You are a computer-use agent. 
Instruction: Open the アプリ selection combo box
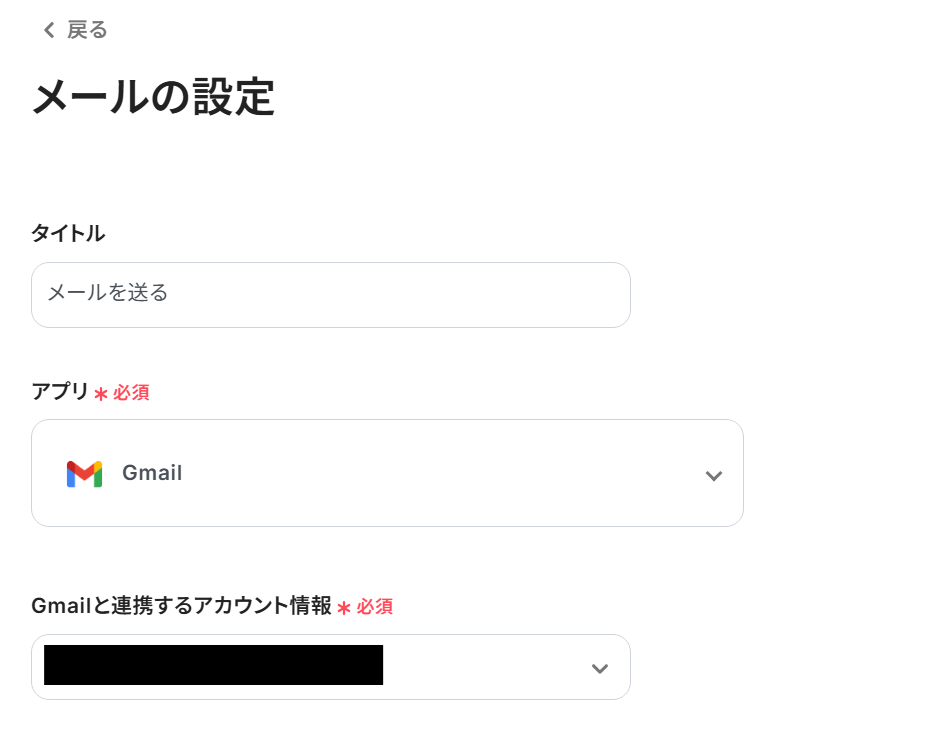pos(387,473)
